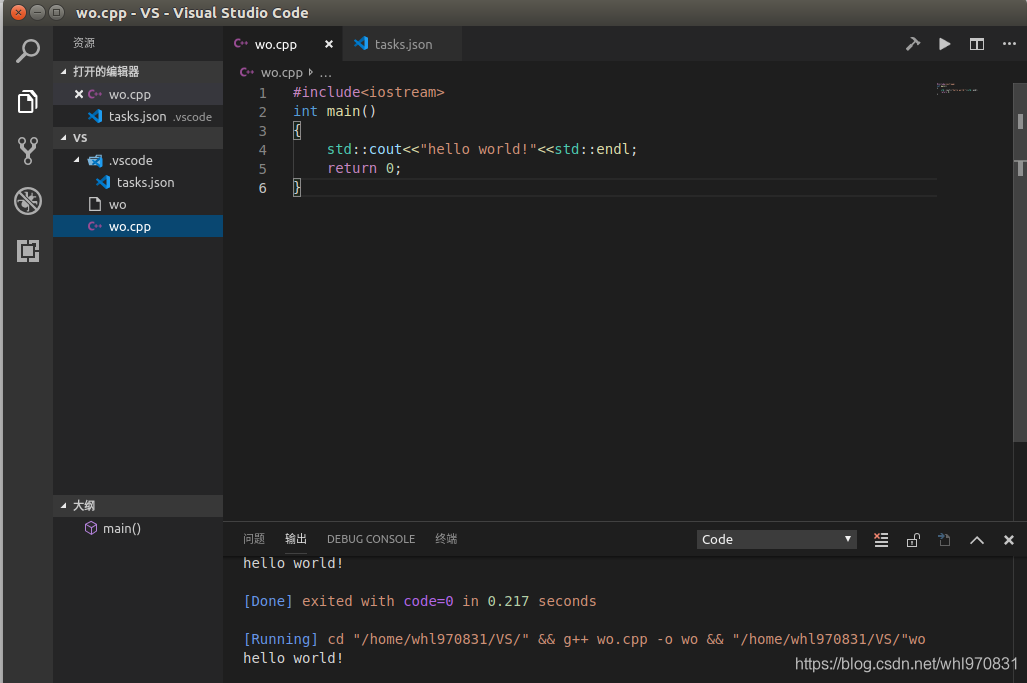Jump to main() in the outline
Viewport: 1027px width, 683px height.
click(x=122, y=528)
